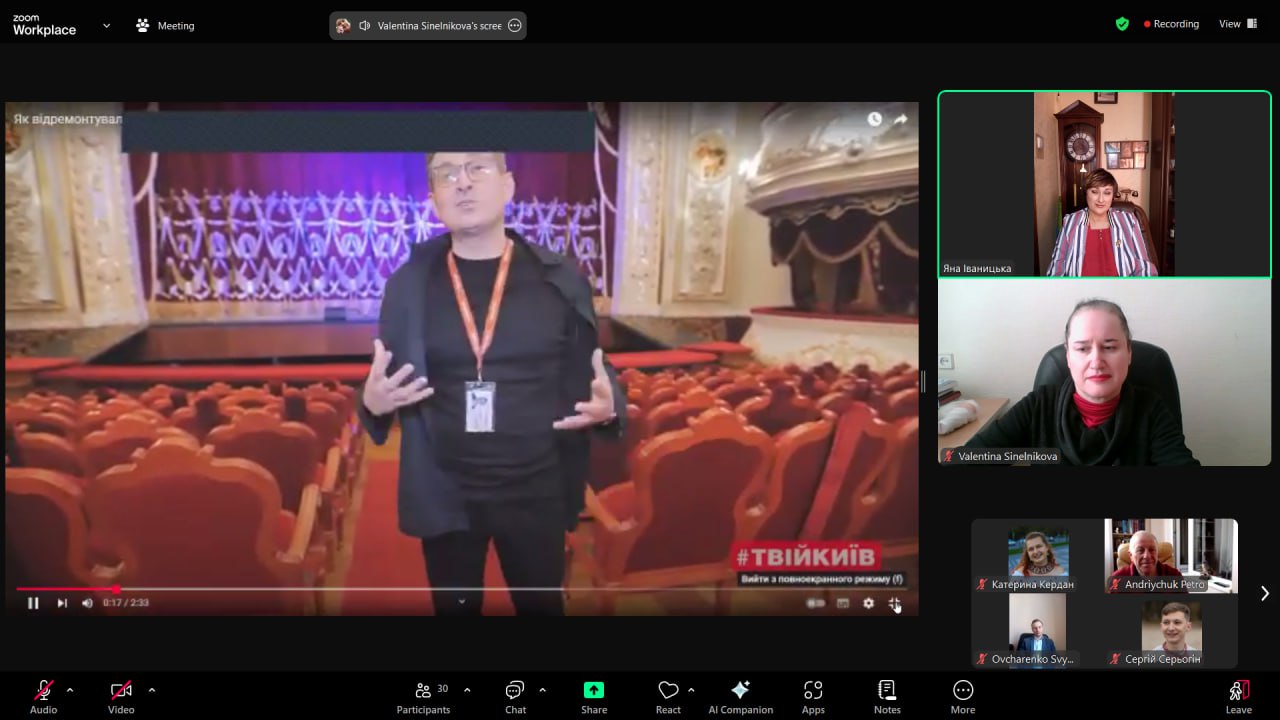
Task: Open the Participants panel
Action: click(424, 696)
